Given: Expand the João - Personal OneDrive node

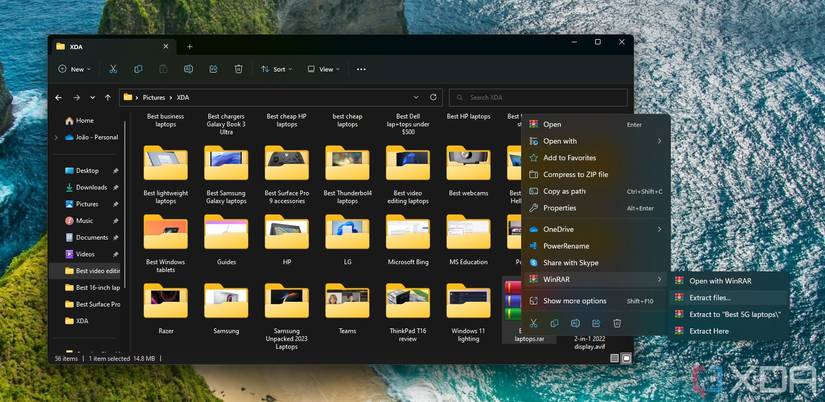Looking at the screenshot, I should pos(56,137).
